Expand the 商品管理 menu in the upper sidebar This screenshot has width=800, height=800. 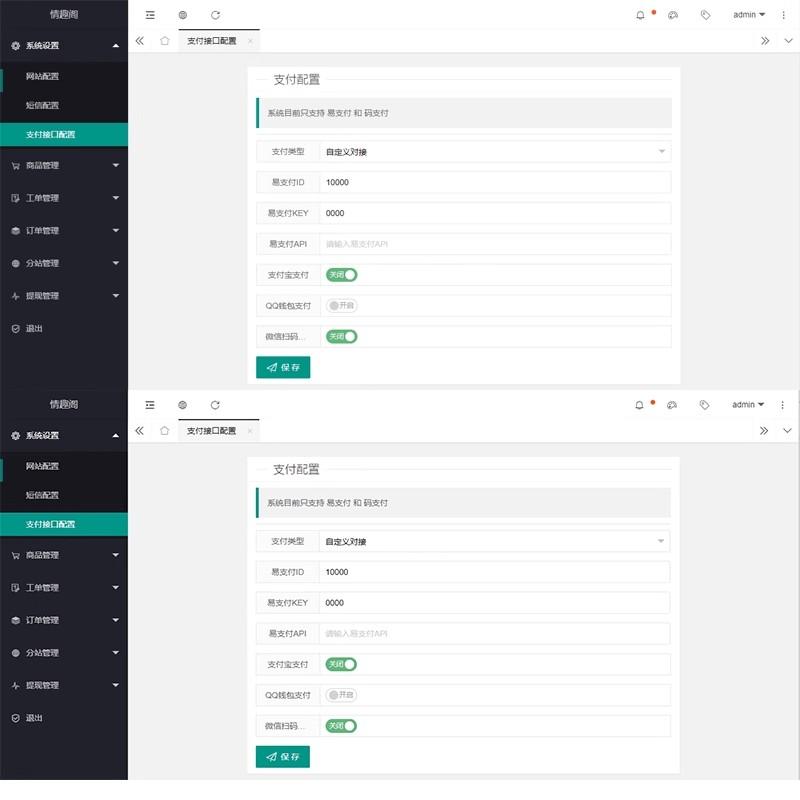click(x=64, y=165)
